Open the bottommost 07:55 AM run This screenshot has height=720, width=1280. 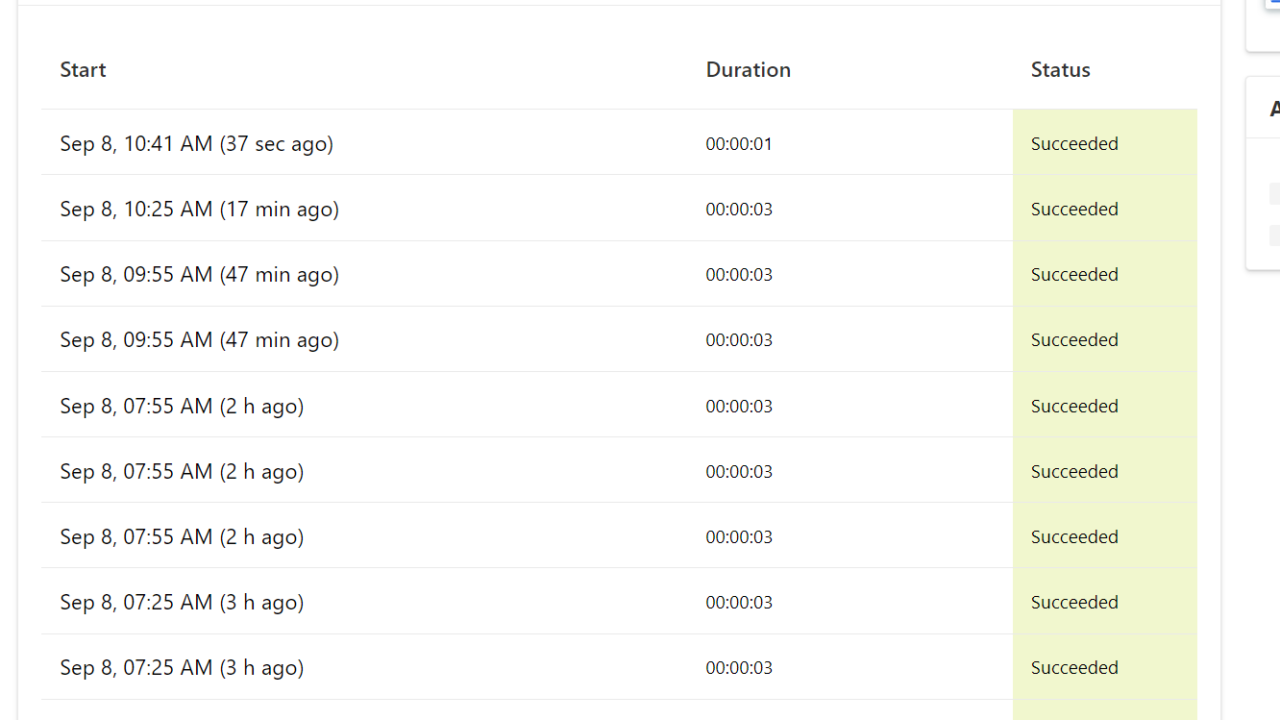click(182, 537)
